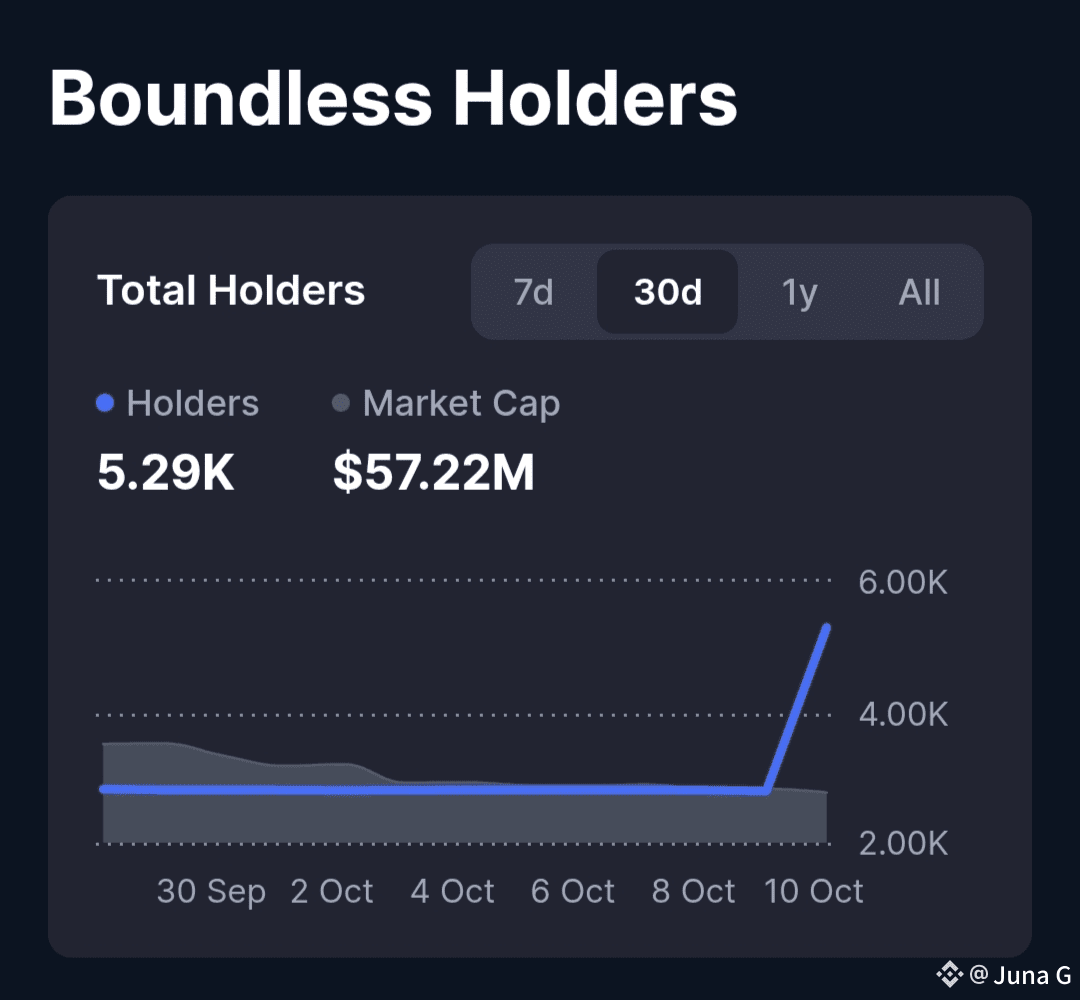Show the All time range
Viewport: 1080px width, 1000px height.
[919, 292]
